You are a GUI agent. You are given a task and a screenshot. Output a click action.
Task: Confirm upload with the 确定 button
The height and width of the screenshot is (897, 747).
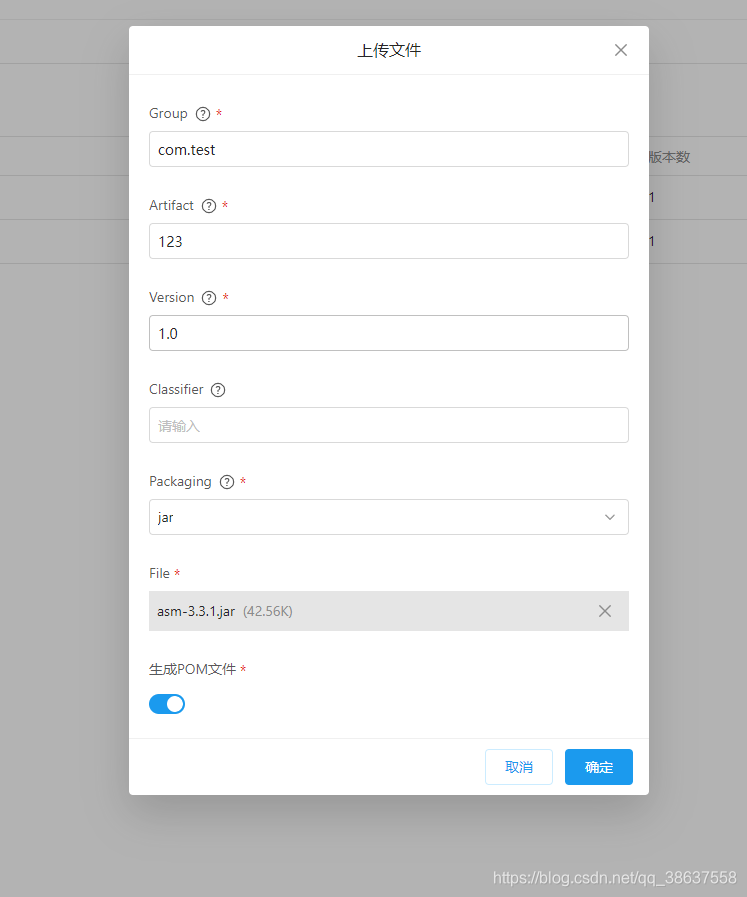click(599, 767)
